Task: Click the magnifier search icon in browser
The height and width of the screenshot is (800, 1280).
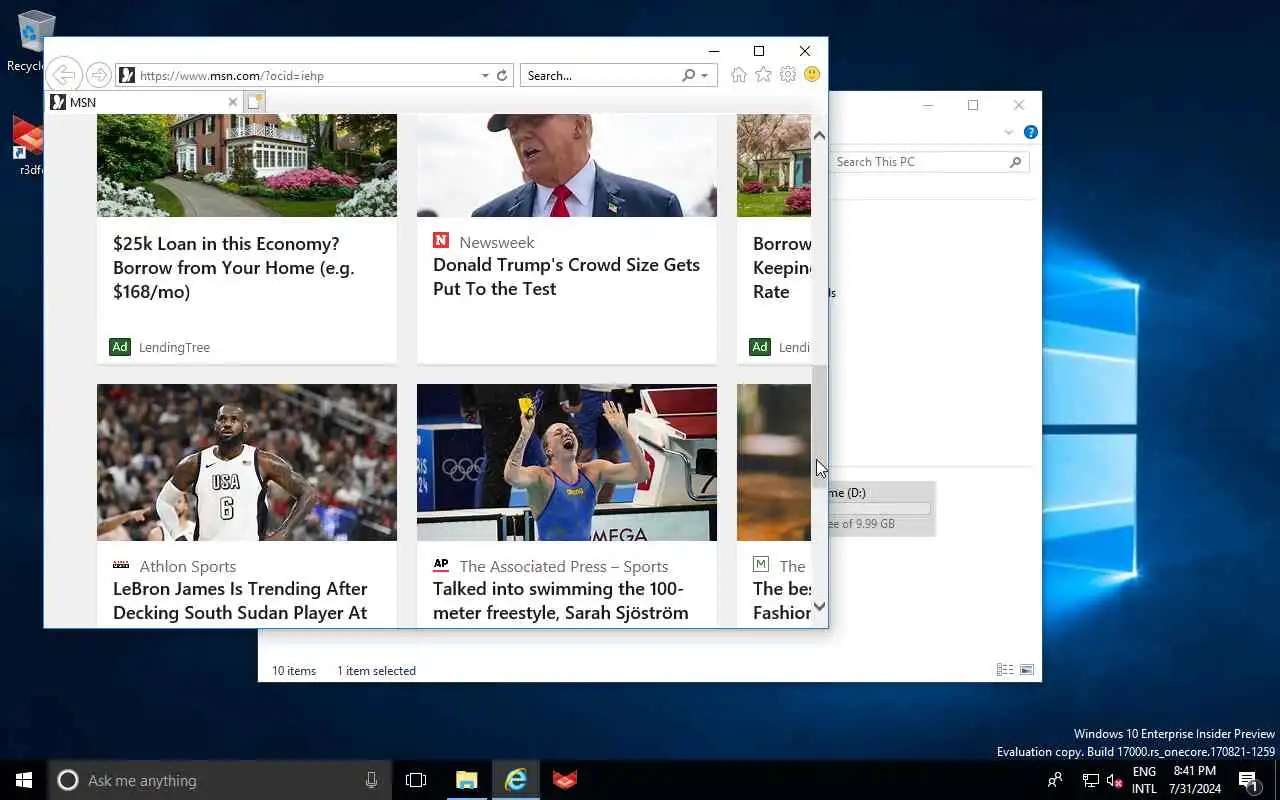Action: [688, 75]
